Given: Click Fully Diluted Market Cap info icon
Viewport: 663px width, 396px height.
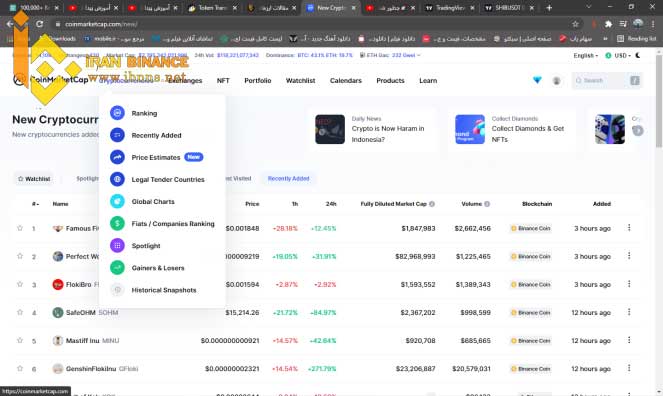Looking at the screenshot, I should 432,204.
